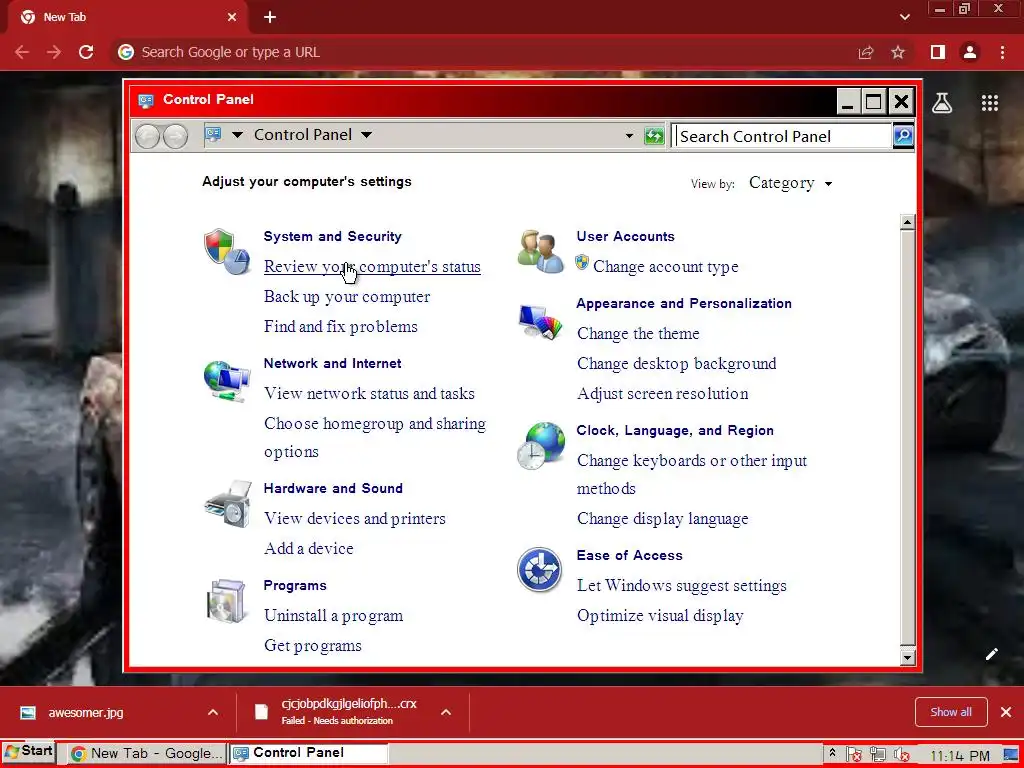Click the customize page pencil icon
Viewport: 1024px width, 768px height.
click(x=991, y=654)
